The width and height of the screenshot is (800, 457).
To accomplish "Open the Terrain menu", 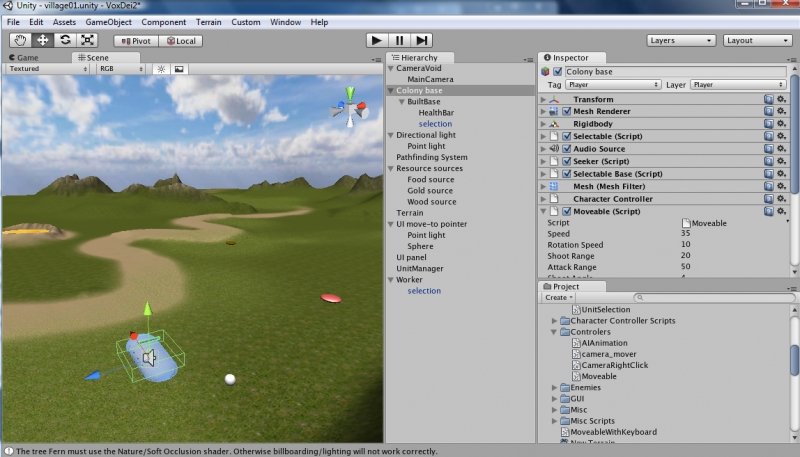I will point(210,21).
